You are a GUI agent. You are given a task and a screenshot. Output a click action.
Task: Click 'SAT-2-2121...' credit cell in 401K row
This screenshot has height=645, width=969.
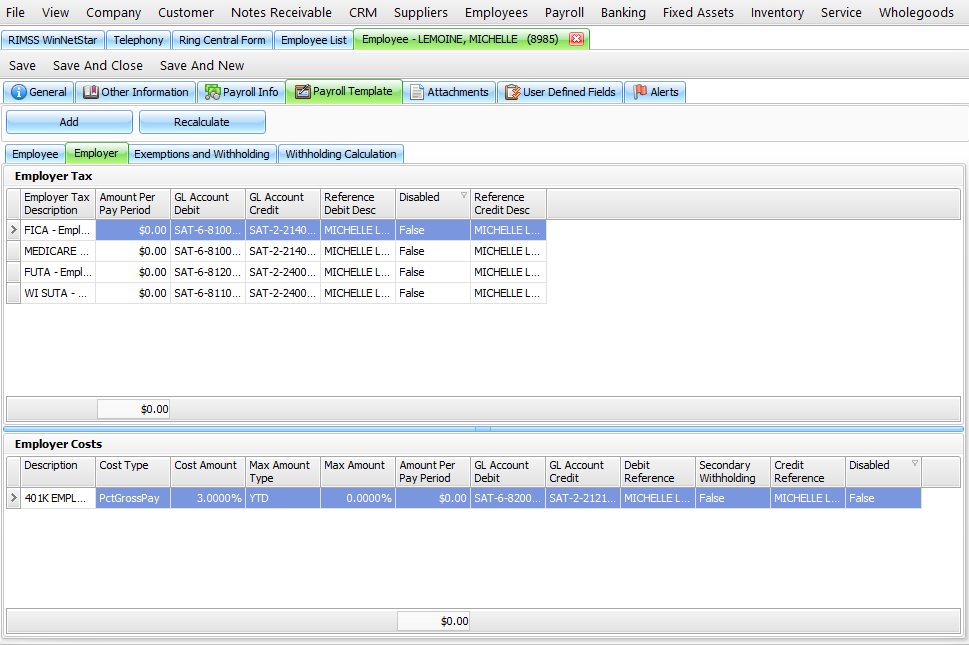click(x=583, y=498)
